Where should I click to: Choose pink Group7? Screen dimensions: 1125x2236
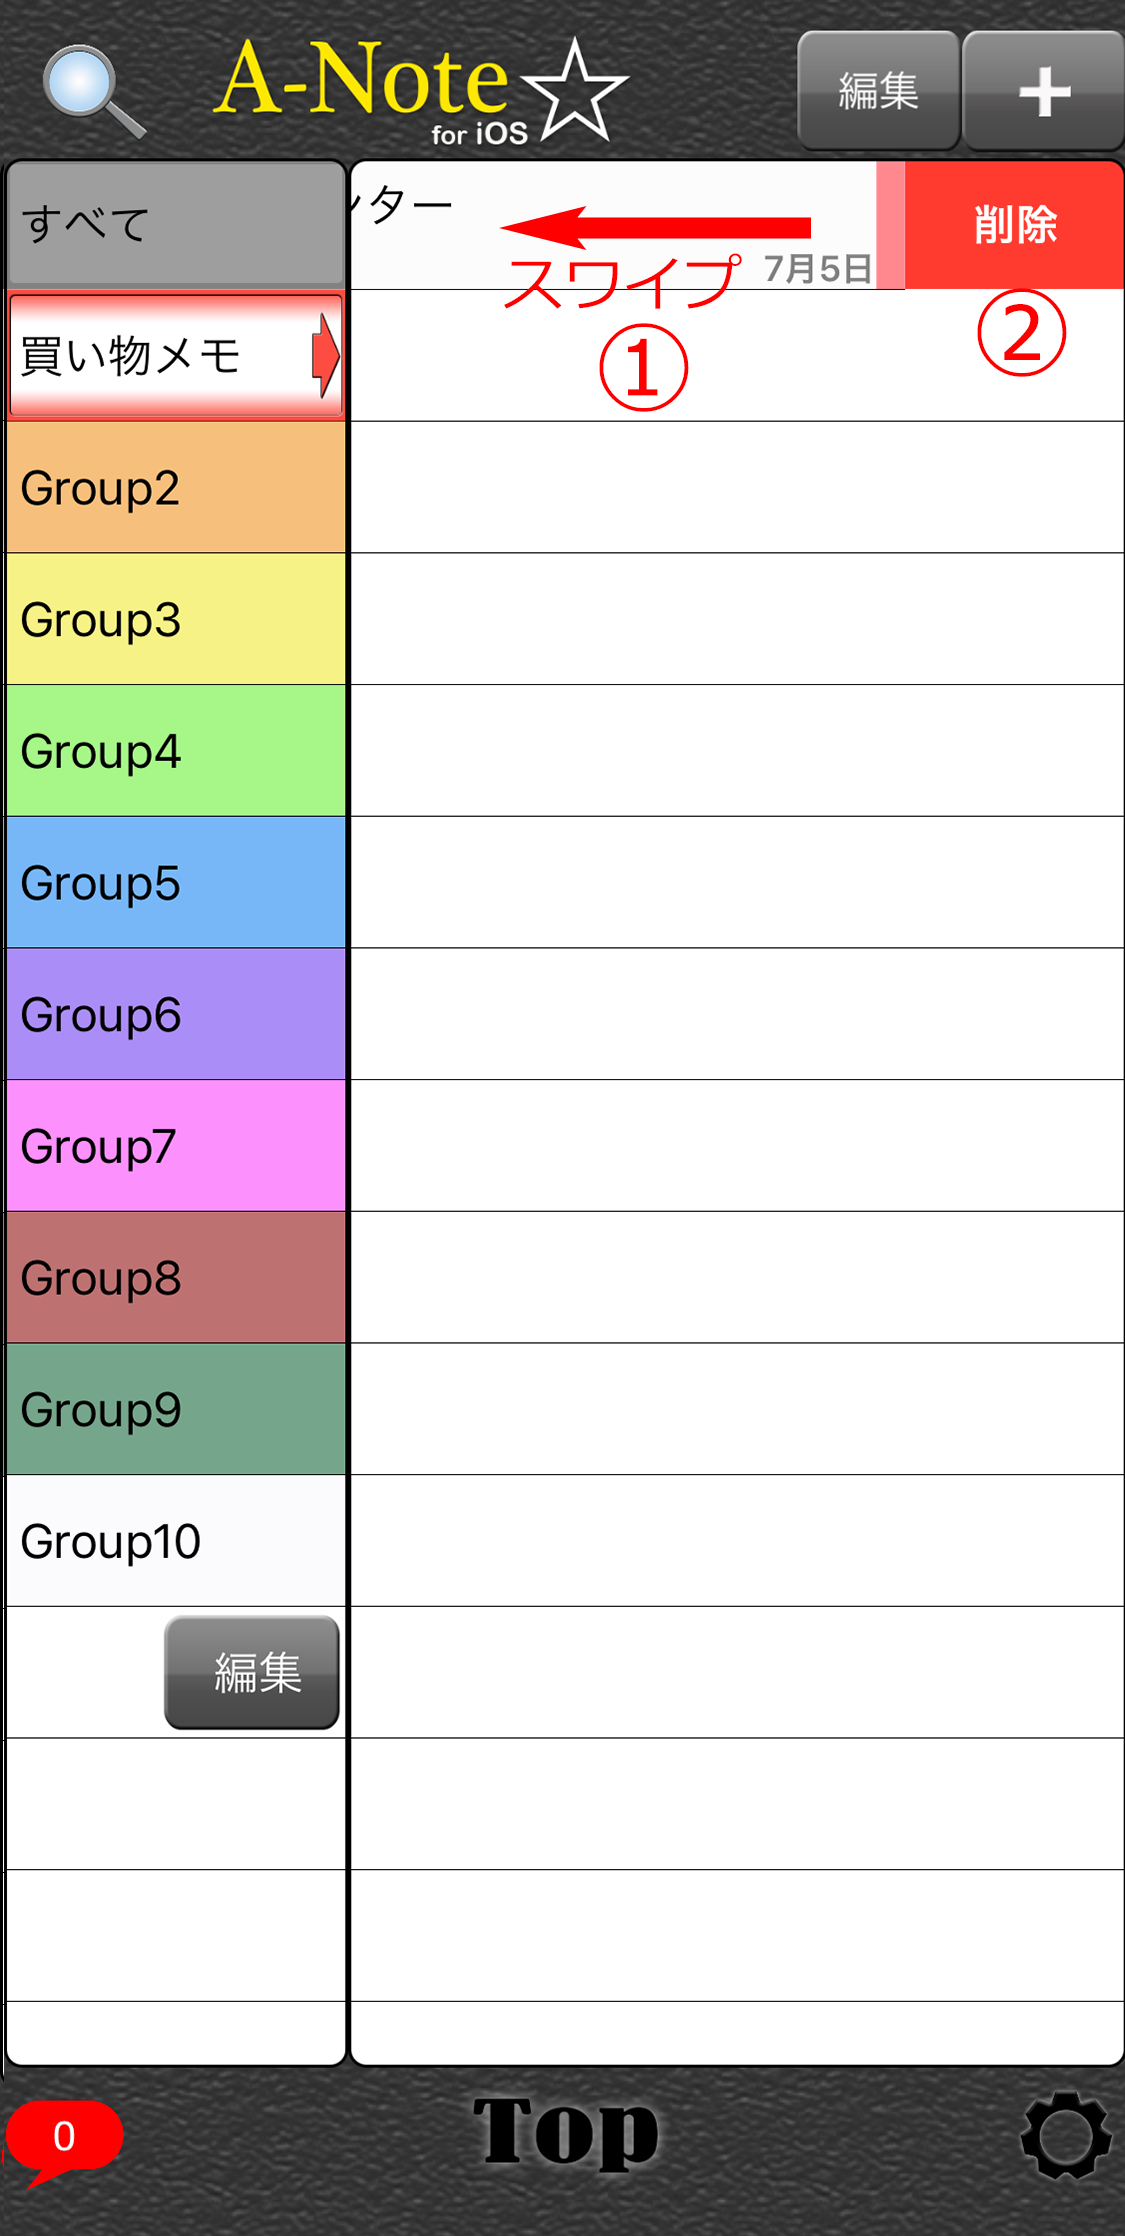click(176, 1146)
